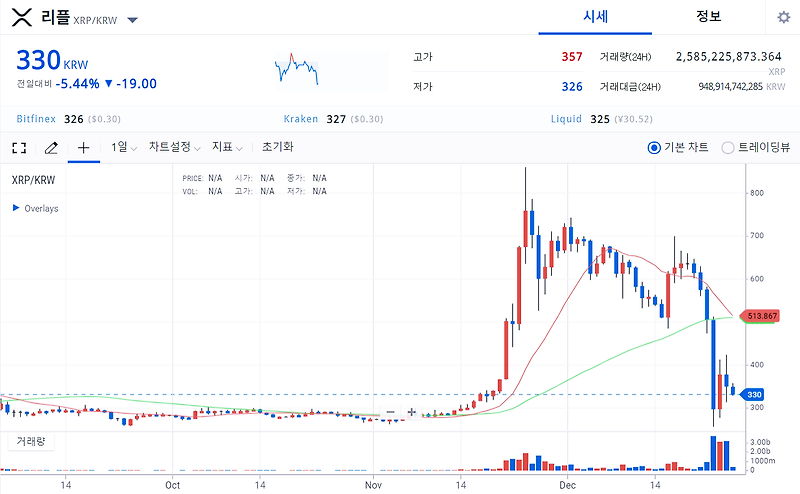Switch to the 정보 tab
Image resolution: width=800 pixels, height=494 pixels.
[x=709, y=17]
